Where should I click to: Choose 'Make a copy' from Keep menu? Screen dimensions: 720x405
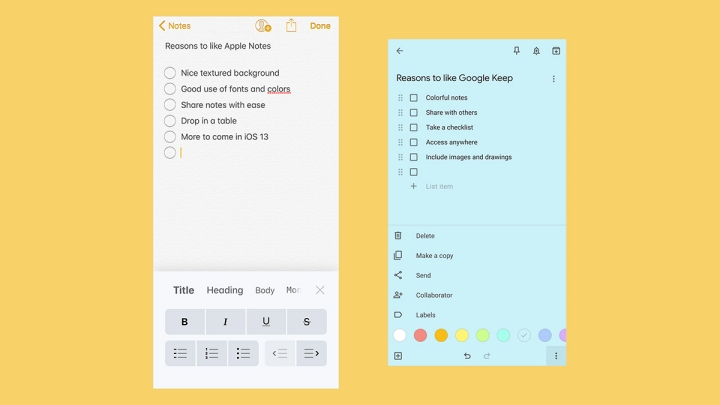coord(434,256)
